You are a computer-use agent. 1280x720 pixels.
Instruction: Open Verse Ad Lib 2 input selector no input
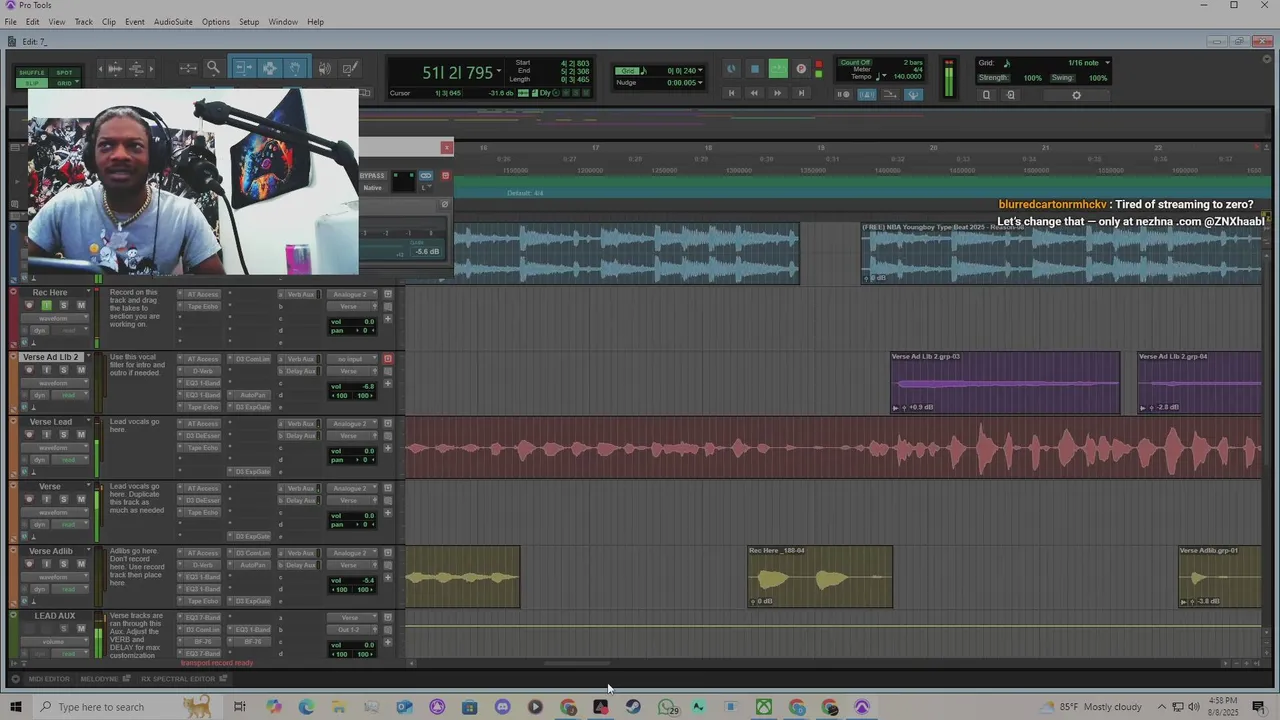pyautogui.click(x=352, y=359)
